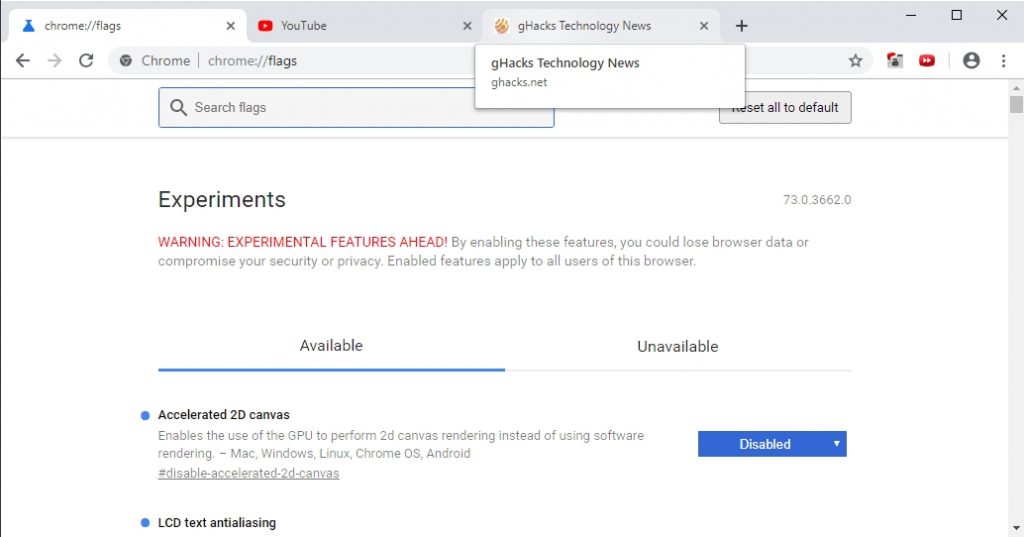Click the browser back arrow
Image resolution: width=1024 pixels, height=537 pixels.
(x=23, y=61)
